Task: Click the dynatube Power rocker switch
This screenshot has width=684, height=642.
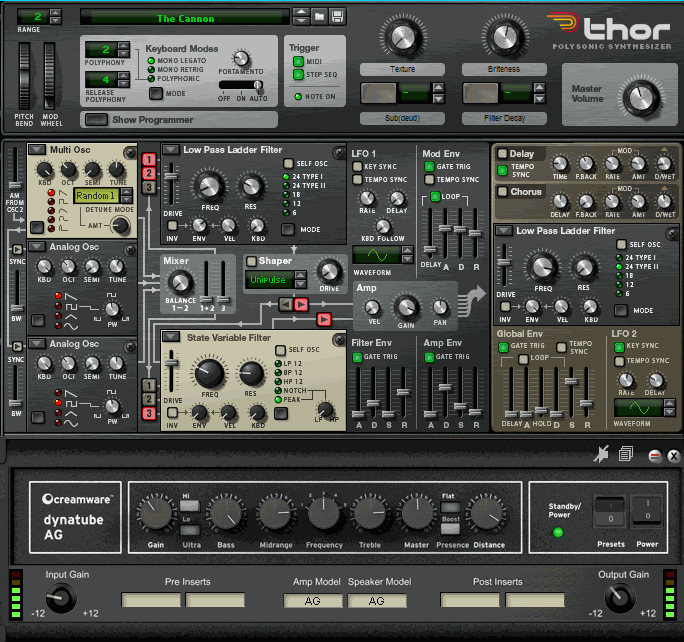Action: [647, 510]
